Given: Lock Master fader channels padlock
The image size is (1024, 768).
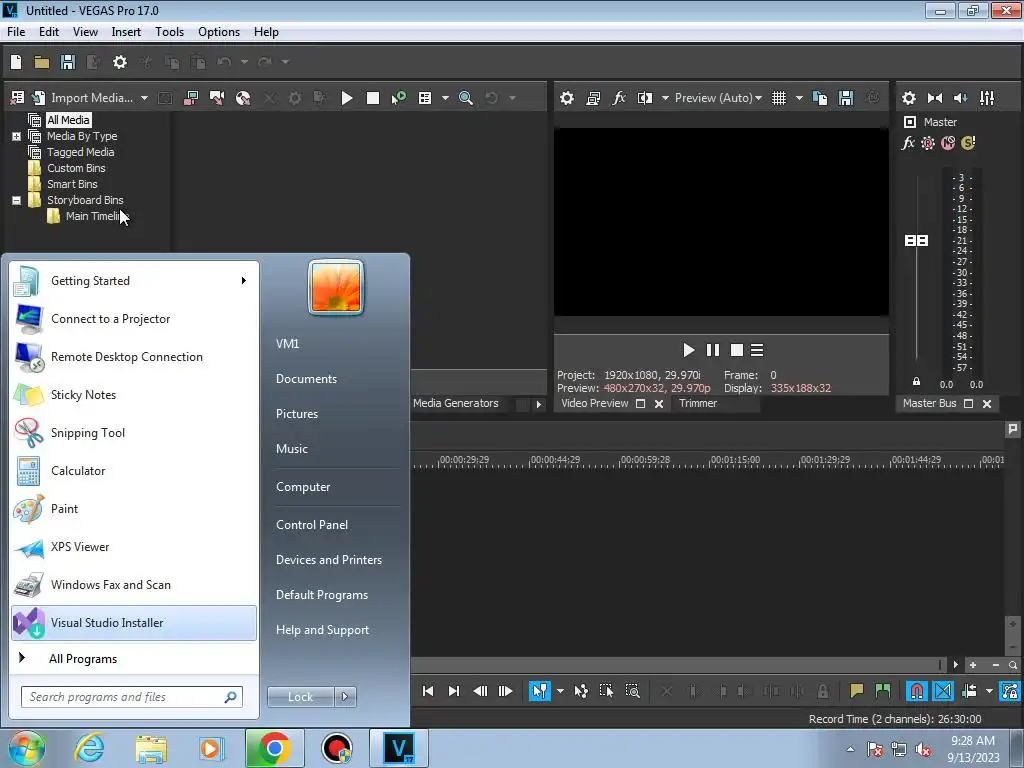Looking at the screenshot, I should click(x=916, y=381).
